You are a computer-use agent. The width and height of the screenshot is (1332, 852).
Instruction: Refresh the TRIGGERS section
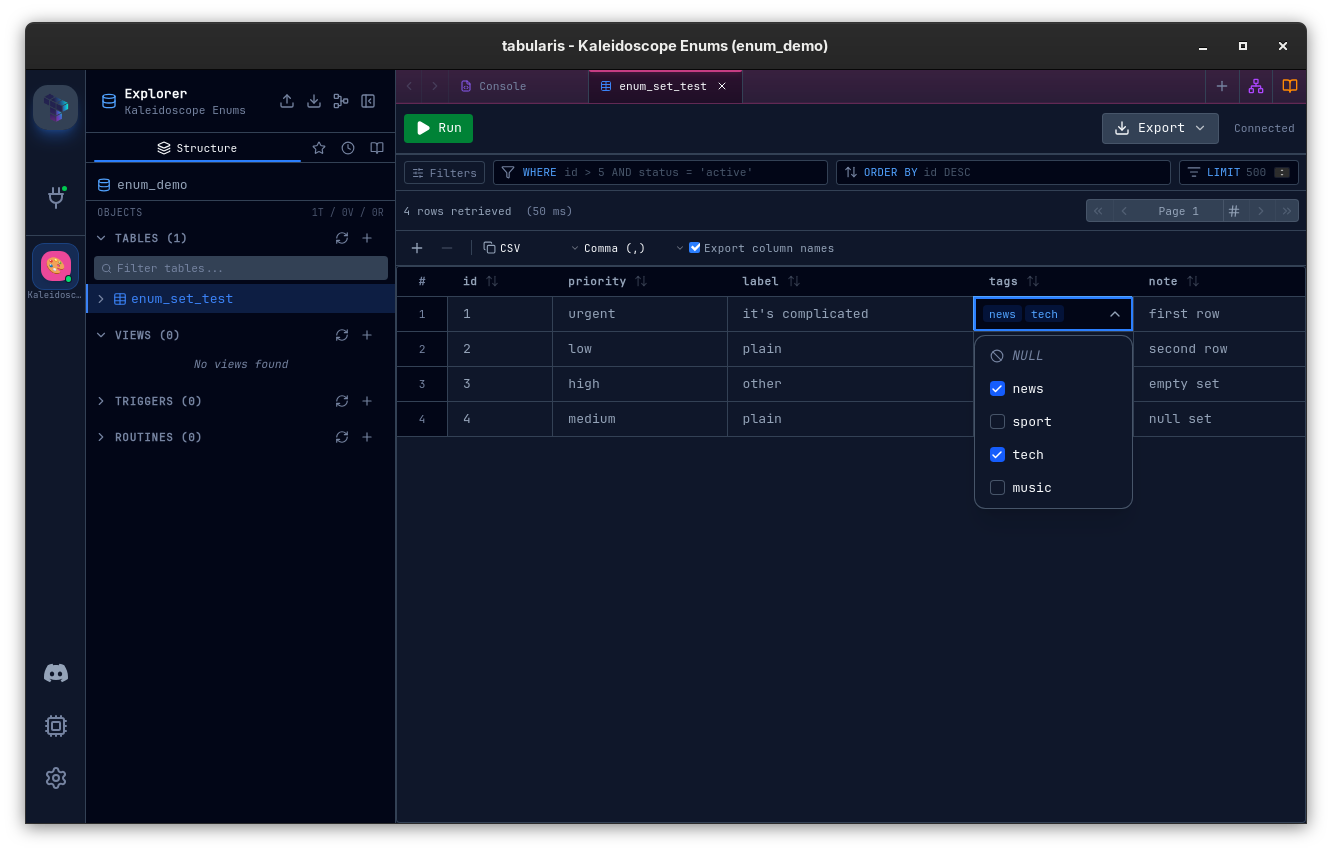tap(342, 401)
